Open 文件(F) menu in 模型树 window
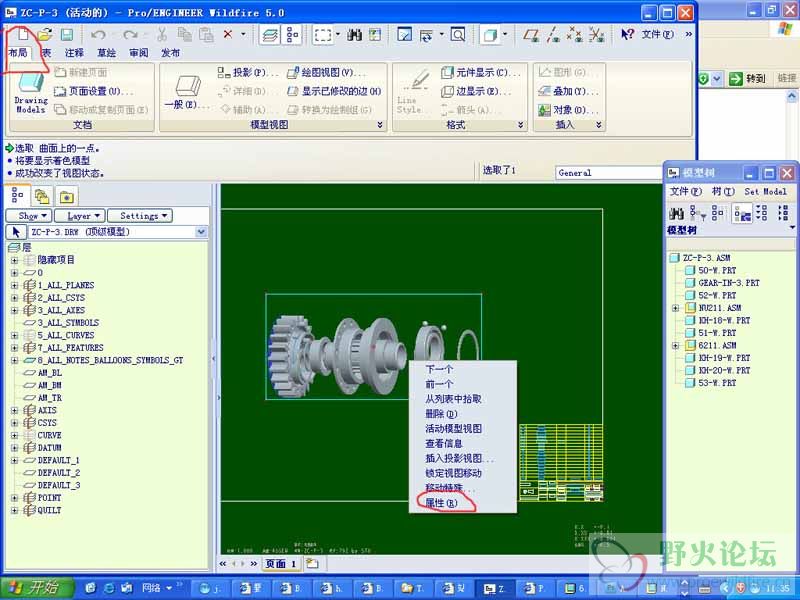800x600 pixels. (x=685, y=191)
